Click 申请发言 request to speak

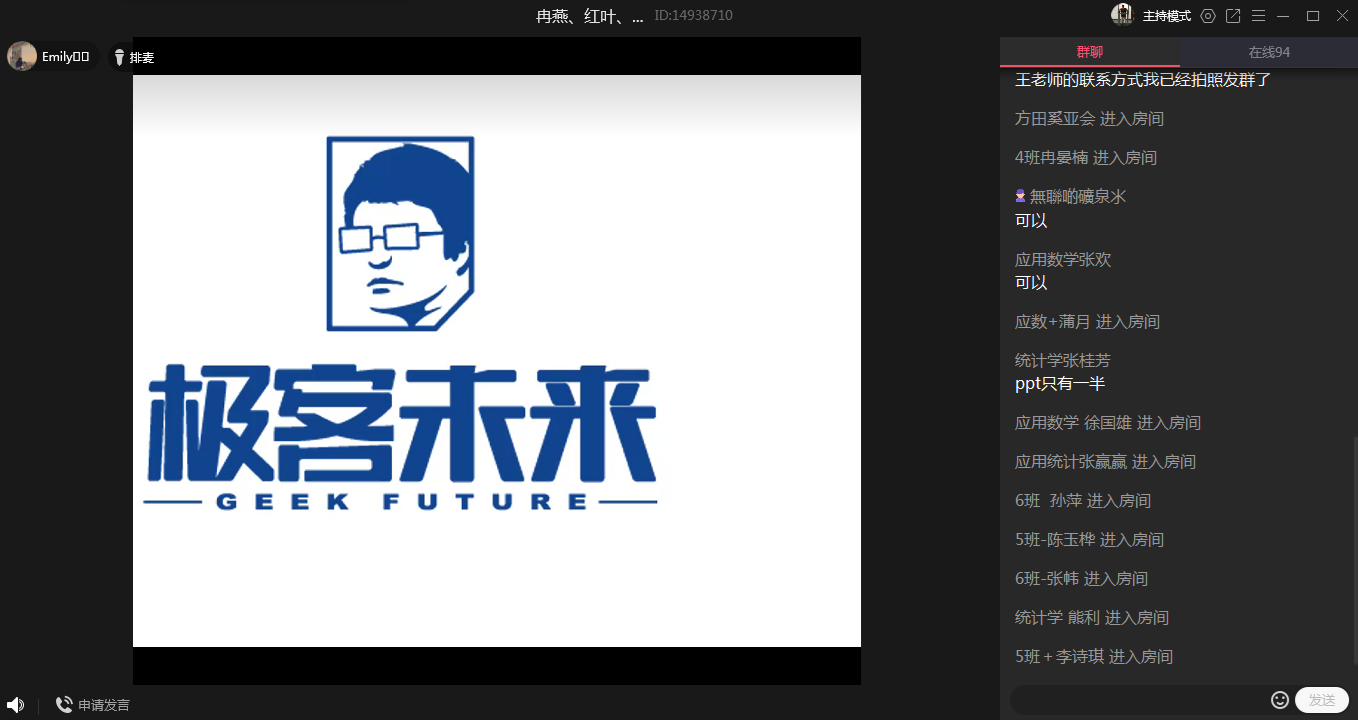(x=93, y=705)
